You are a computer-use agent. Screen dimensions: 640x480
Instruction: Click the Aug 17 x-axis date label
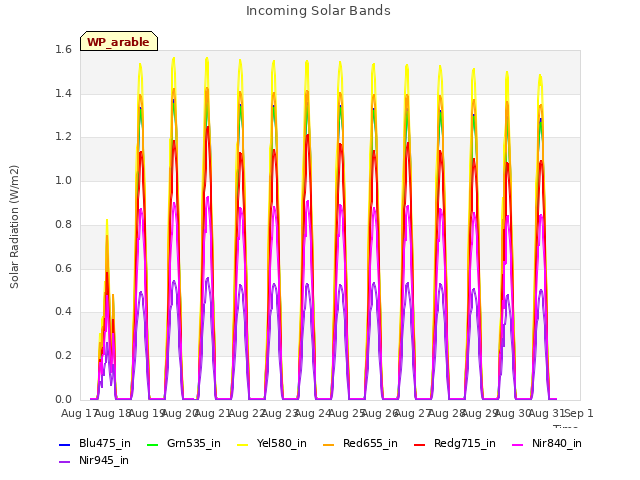[78, 414]
